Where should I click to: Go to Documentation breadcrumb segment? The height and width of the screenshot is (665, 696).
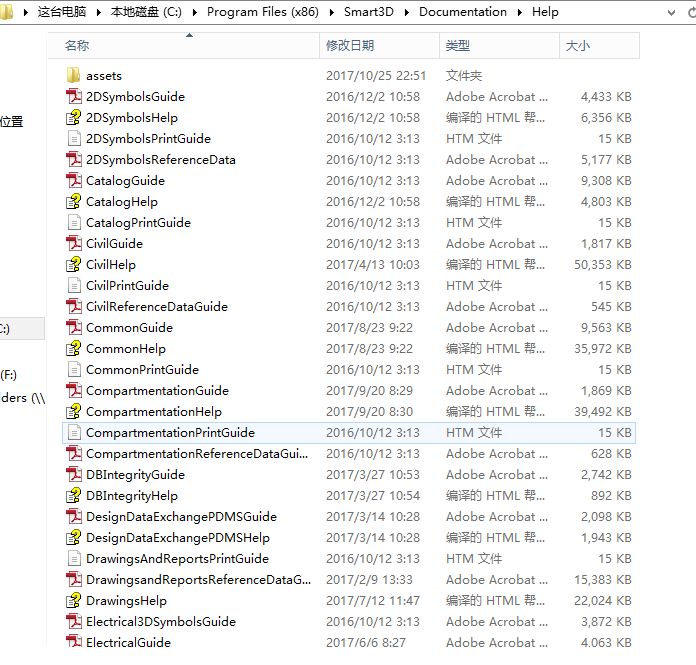point(463,12)
